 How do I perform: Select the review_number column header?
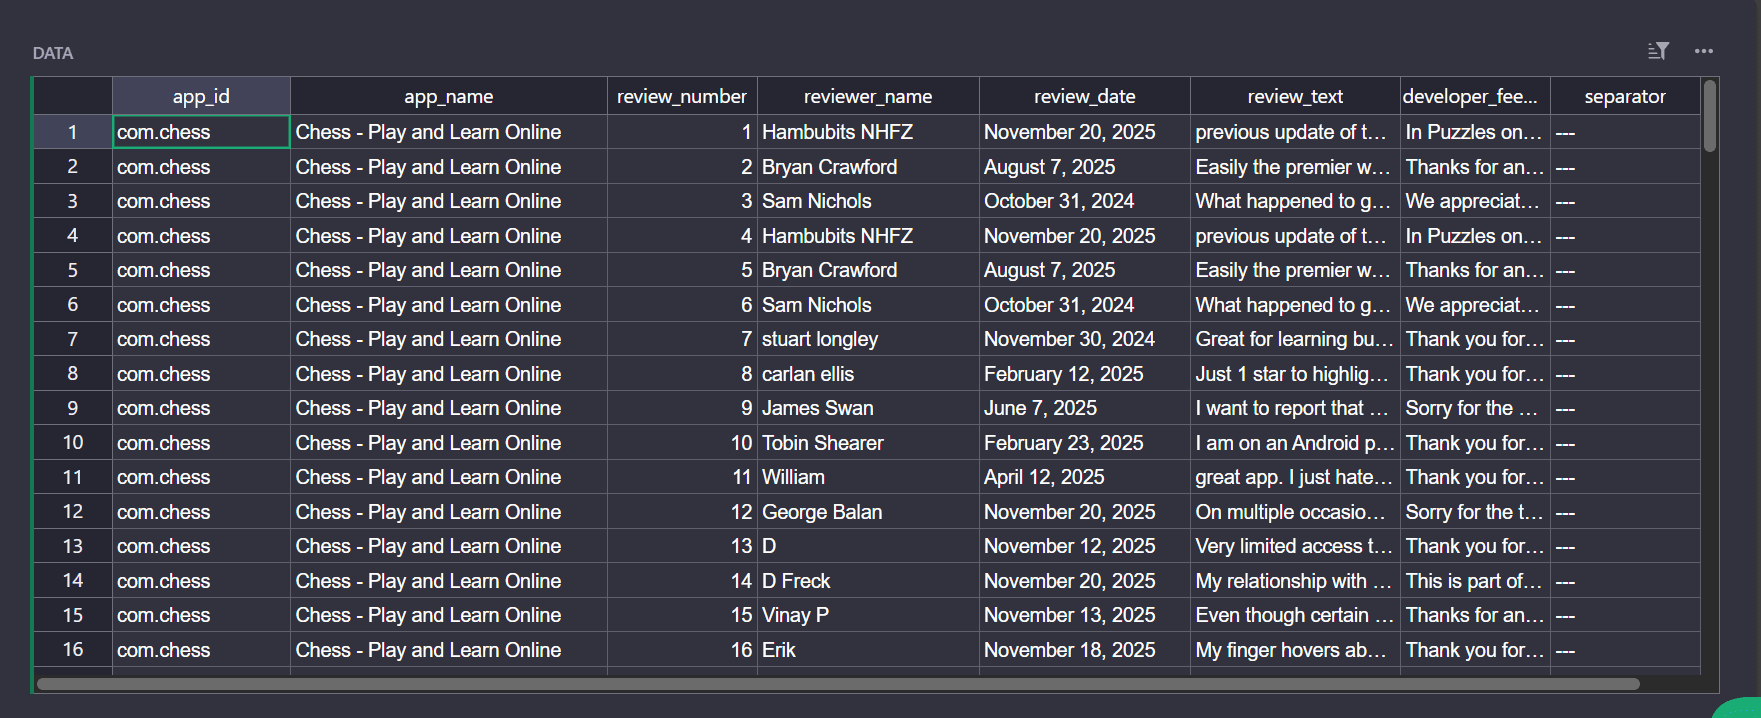(682, 96)
